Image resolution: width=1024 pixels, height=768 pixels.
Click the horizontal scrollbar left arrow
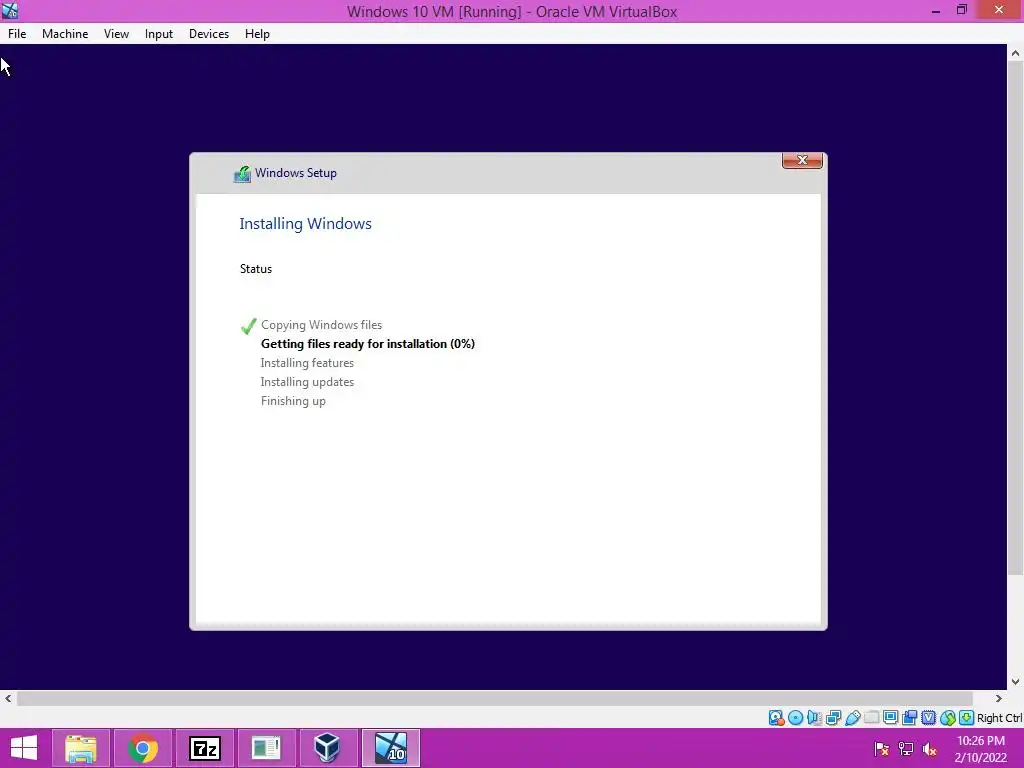8,698
